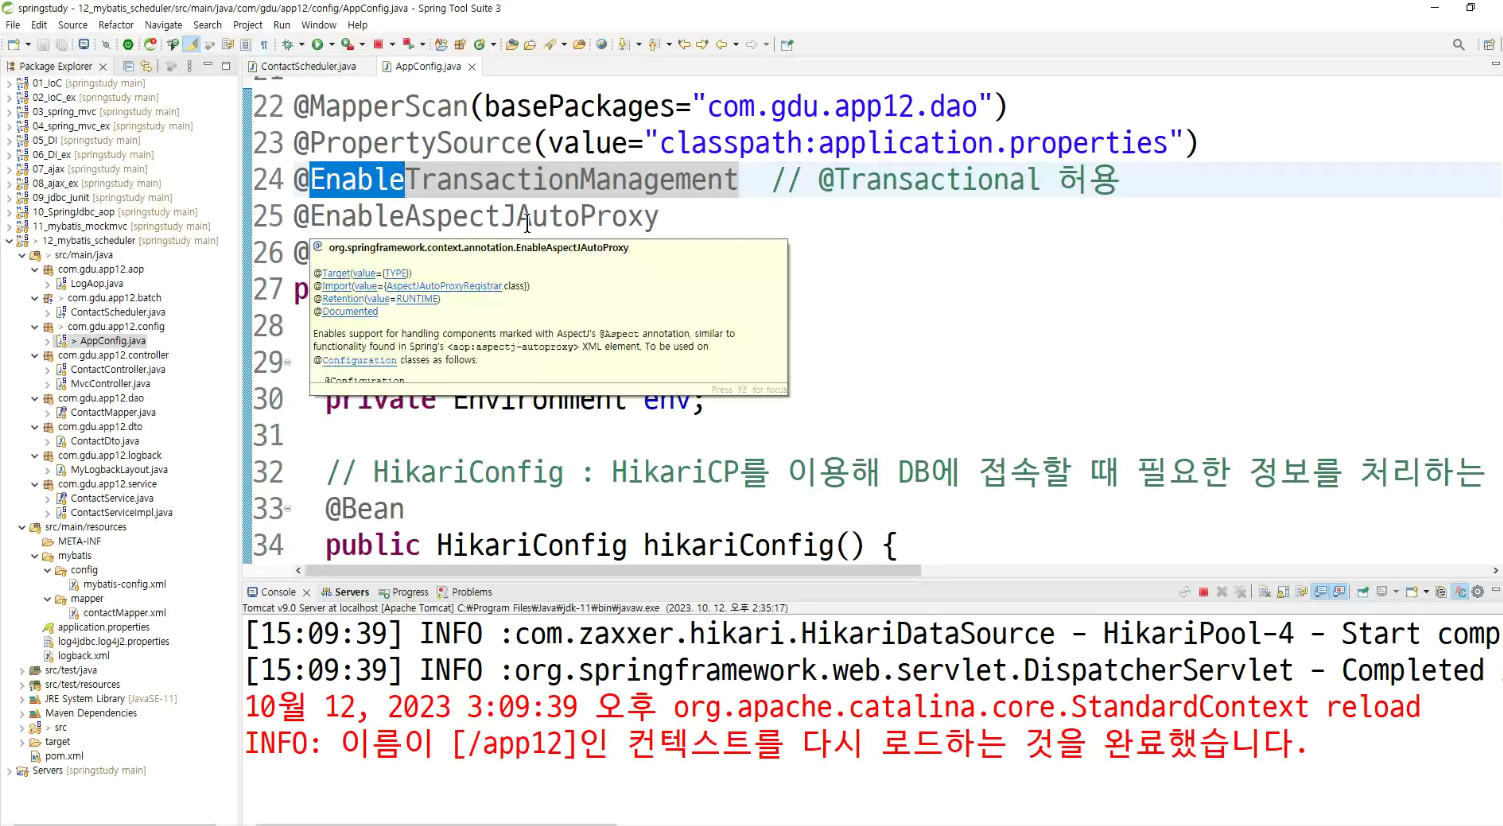Click the Documented link in hover popup

click(x=350, y=312)
